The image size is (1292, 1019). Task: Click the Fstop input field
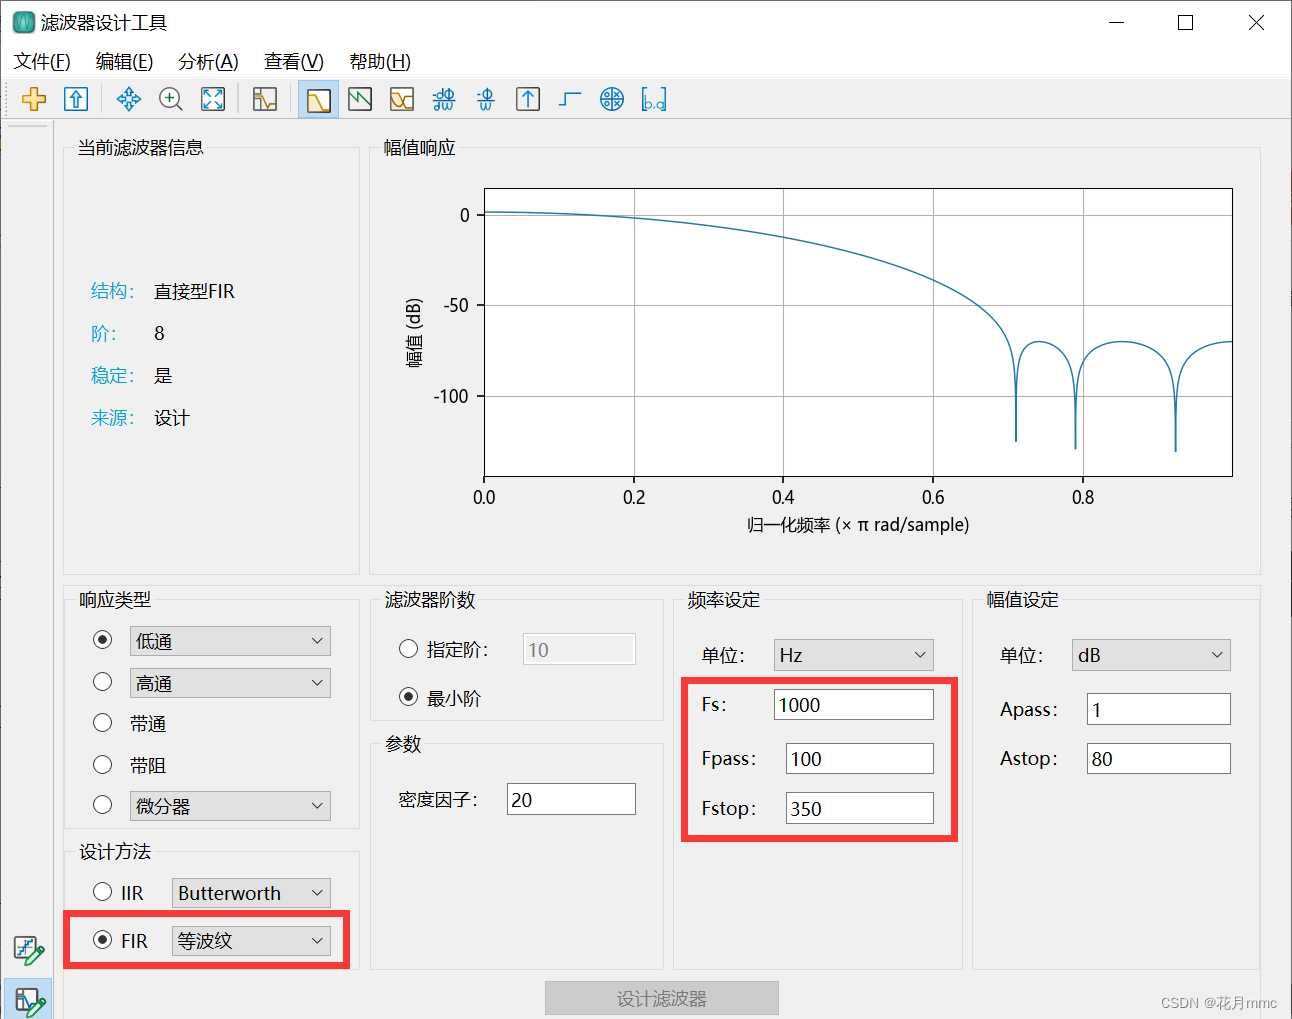click(x=860, y=808)
